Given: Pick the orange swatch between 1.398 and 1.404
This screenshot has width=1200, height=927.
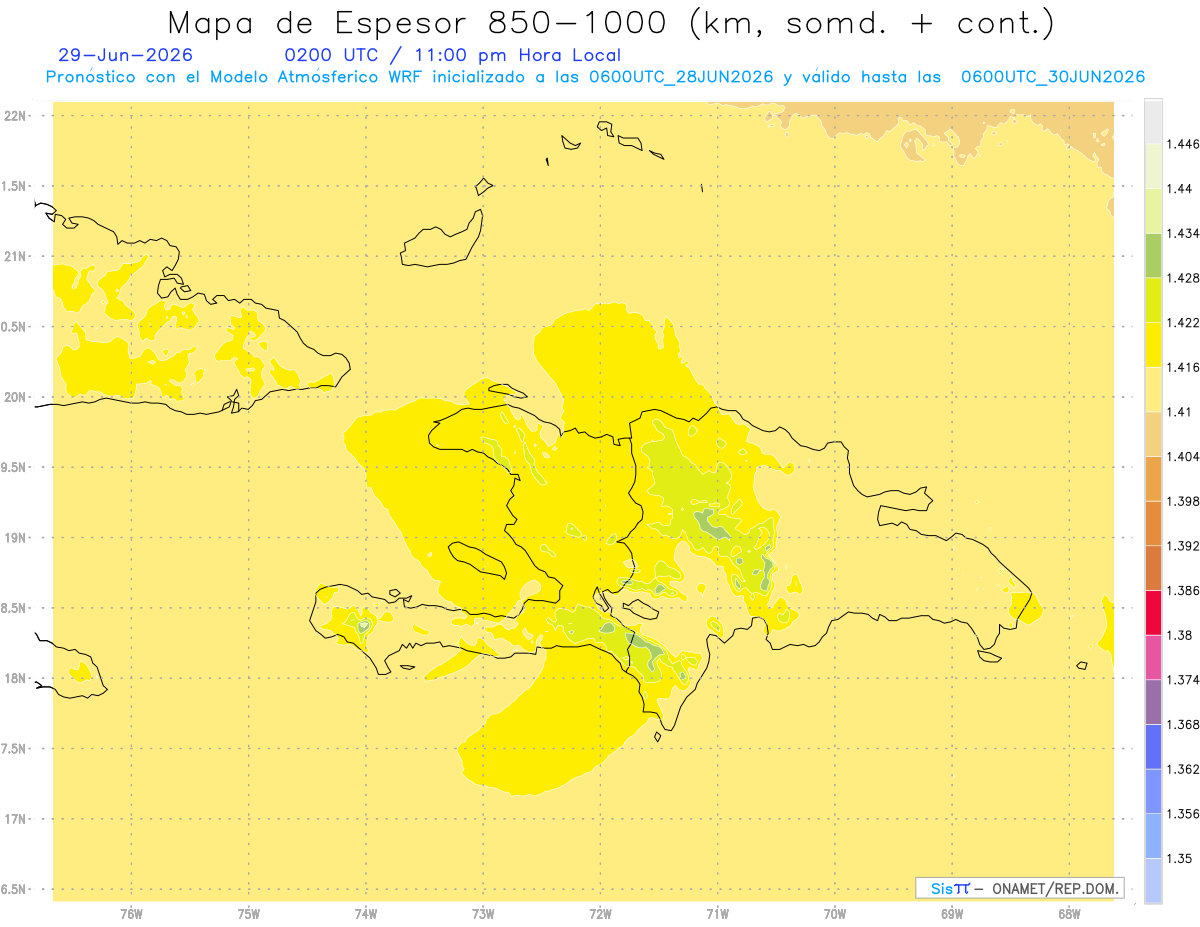Looking at the screenshot, I should (x=1153, y=478).
